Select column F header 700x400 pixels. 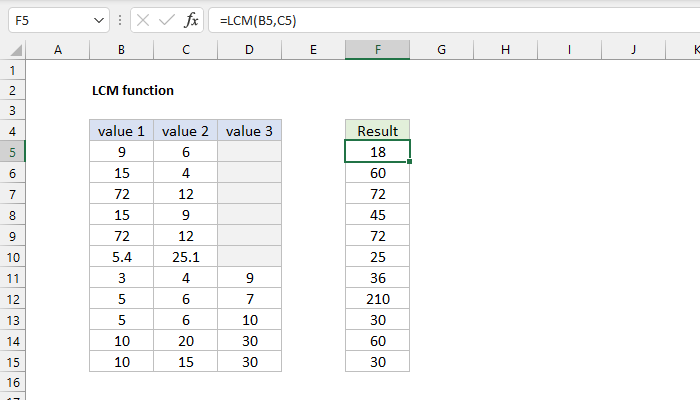point(377,50)
